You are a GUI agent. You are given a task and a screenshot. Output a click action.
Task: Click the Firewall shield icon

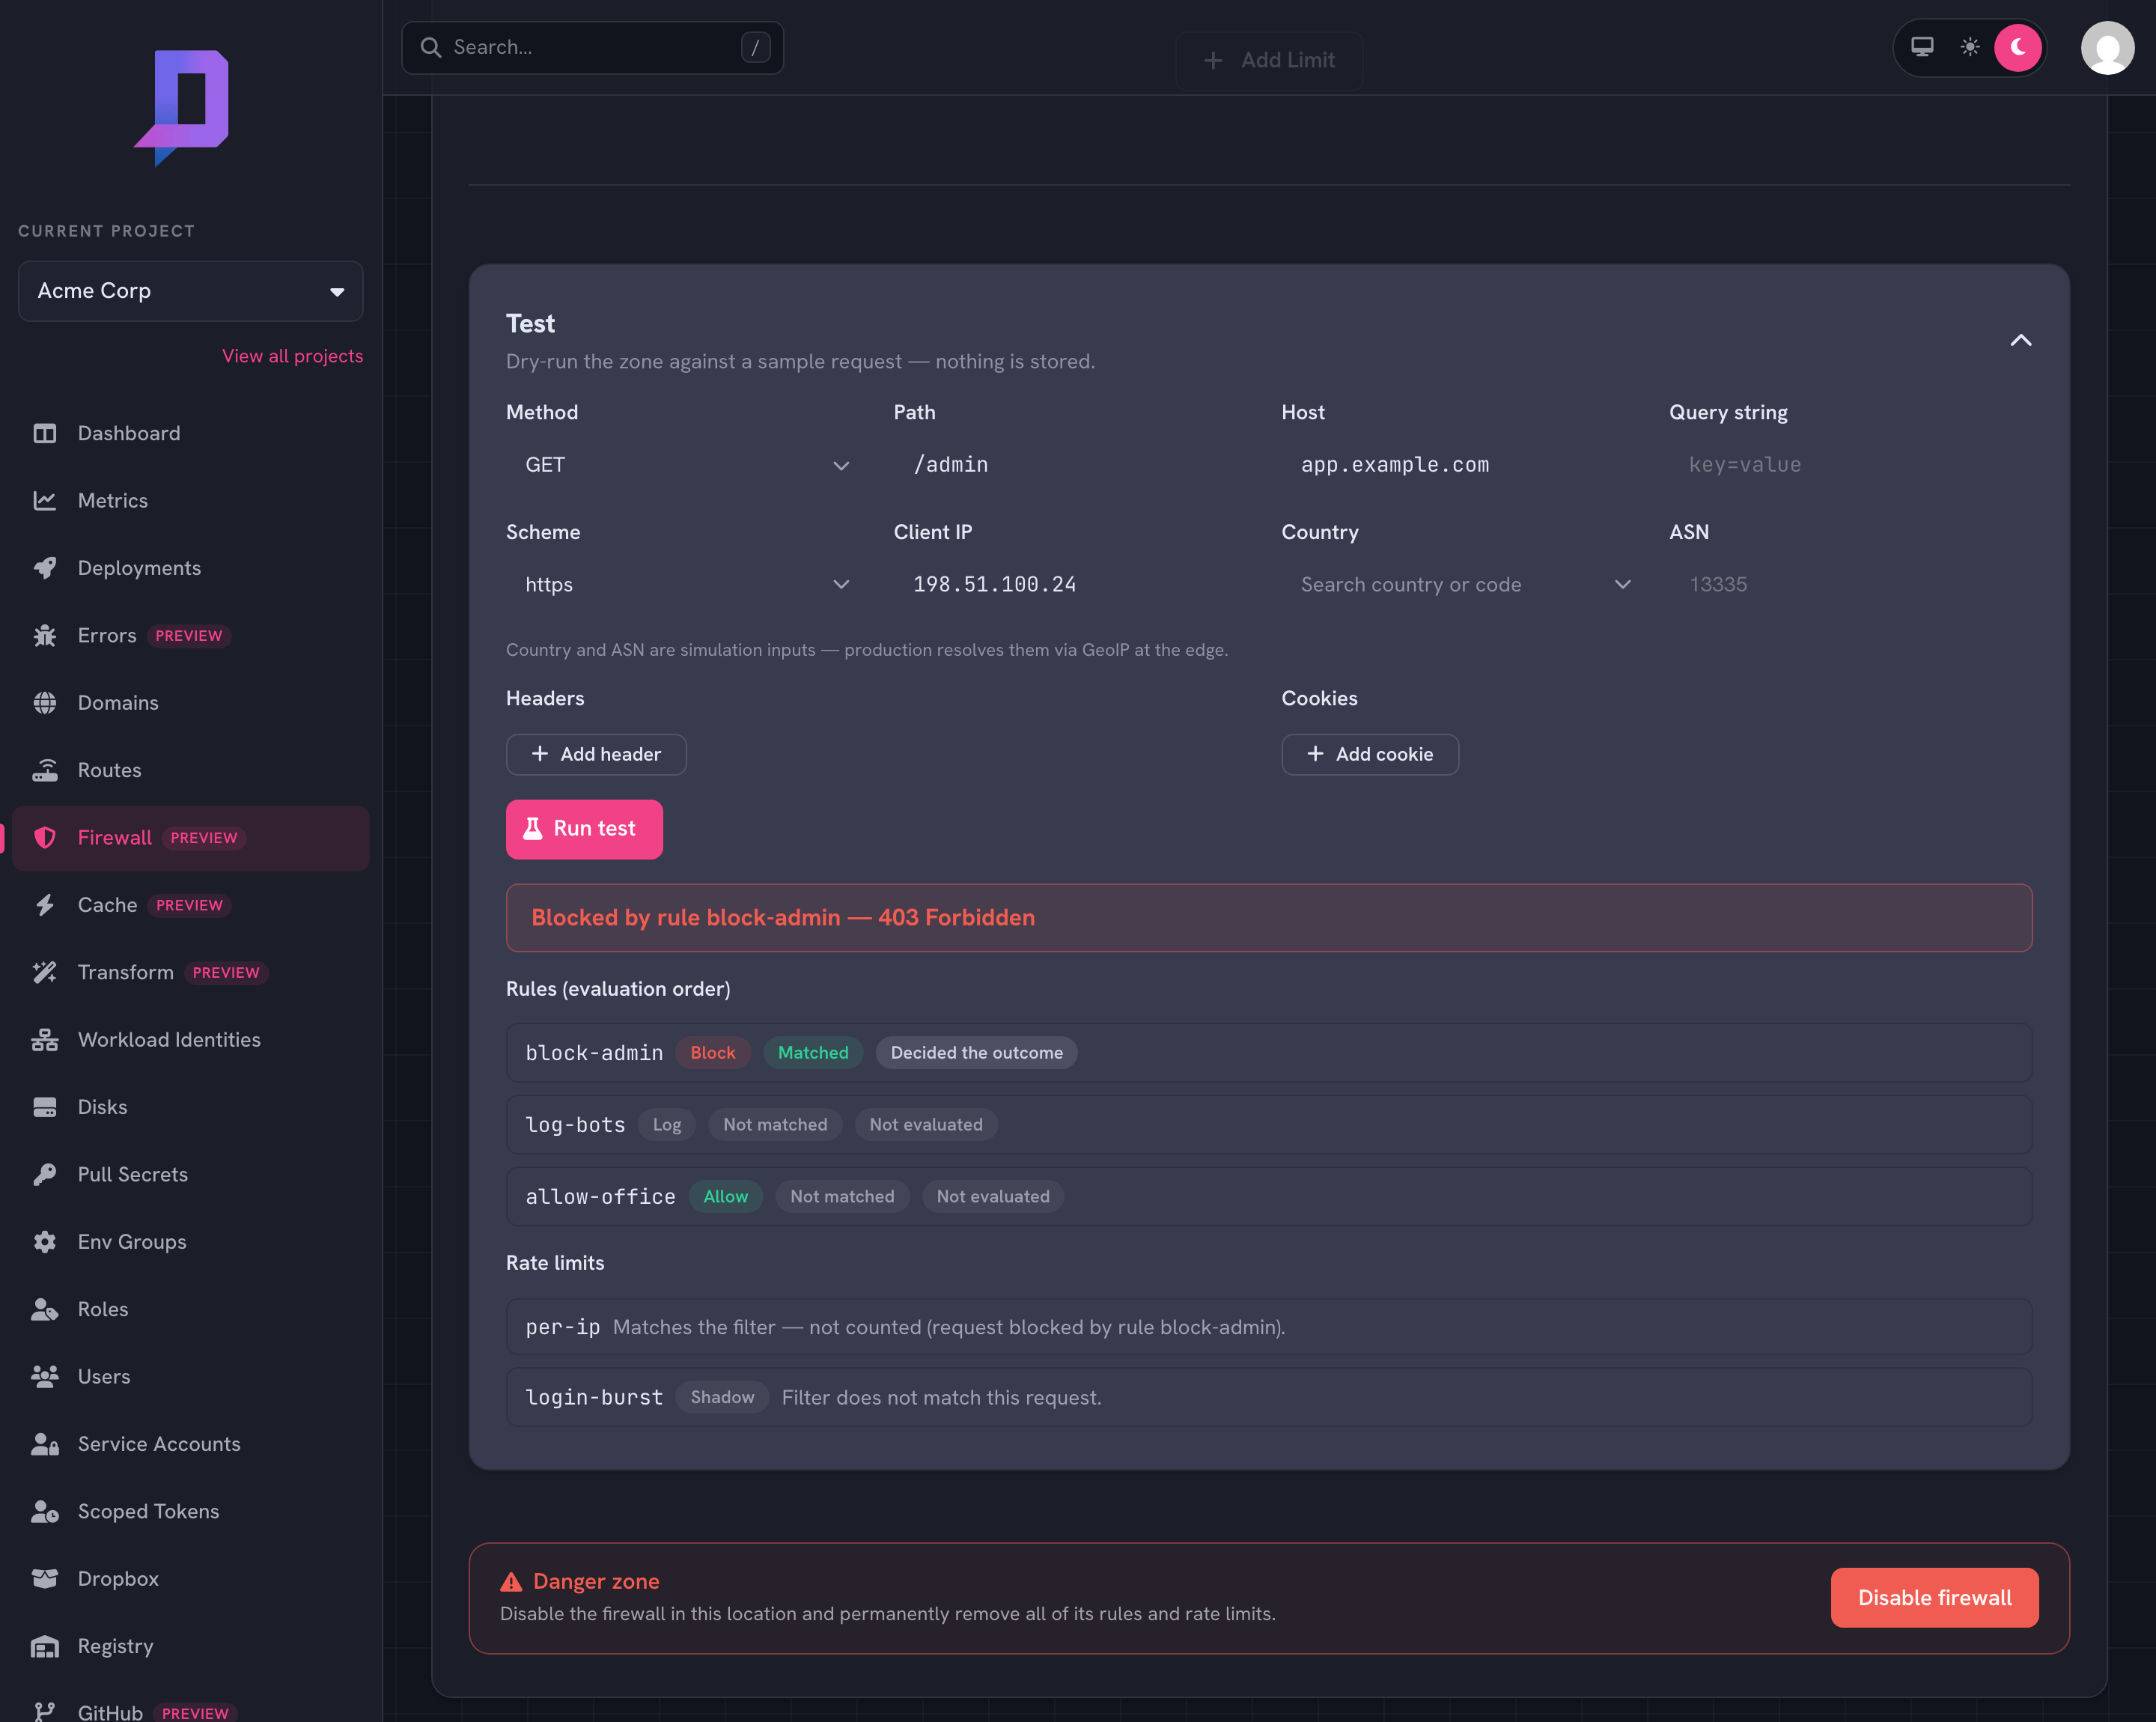tap(45, 837)
